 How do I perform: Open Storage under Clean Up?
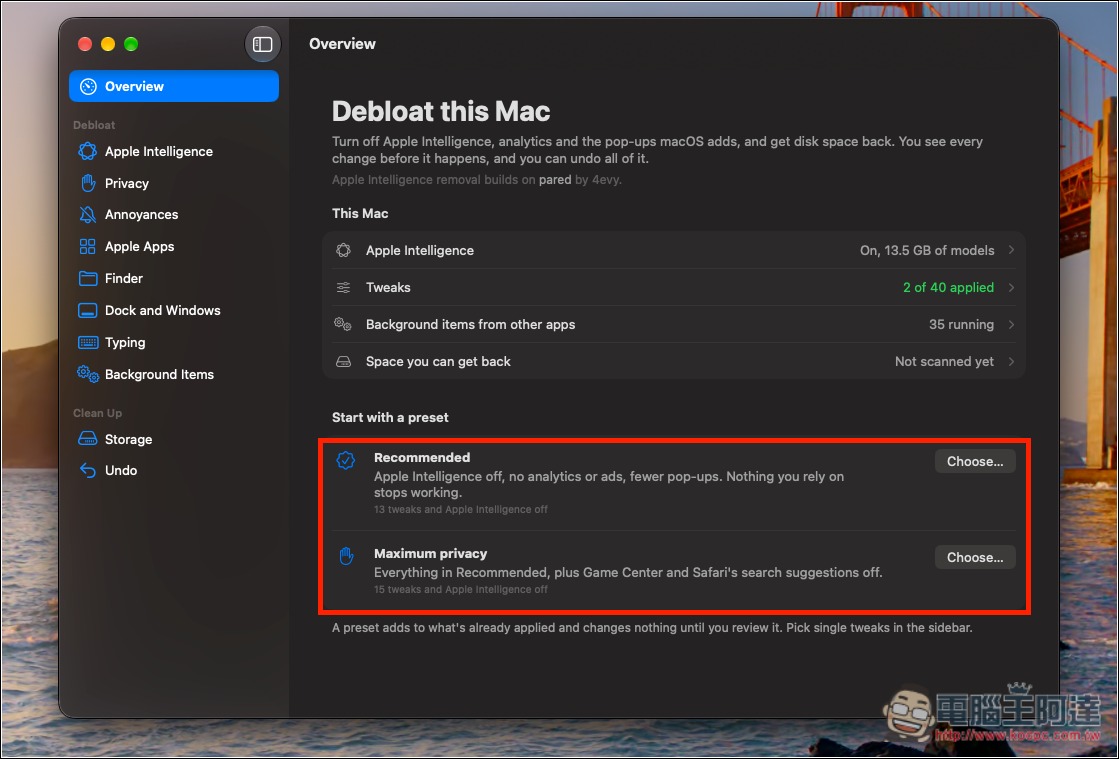pos(174,439)
